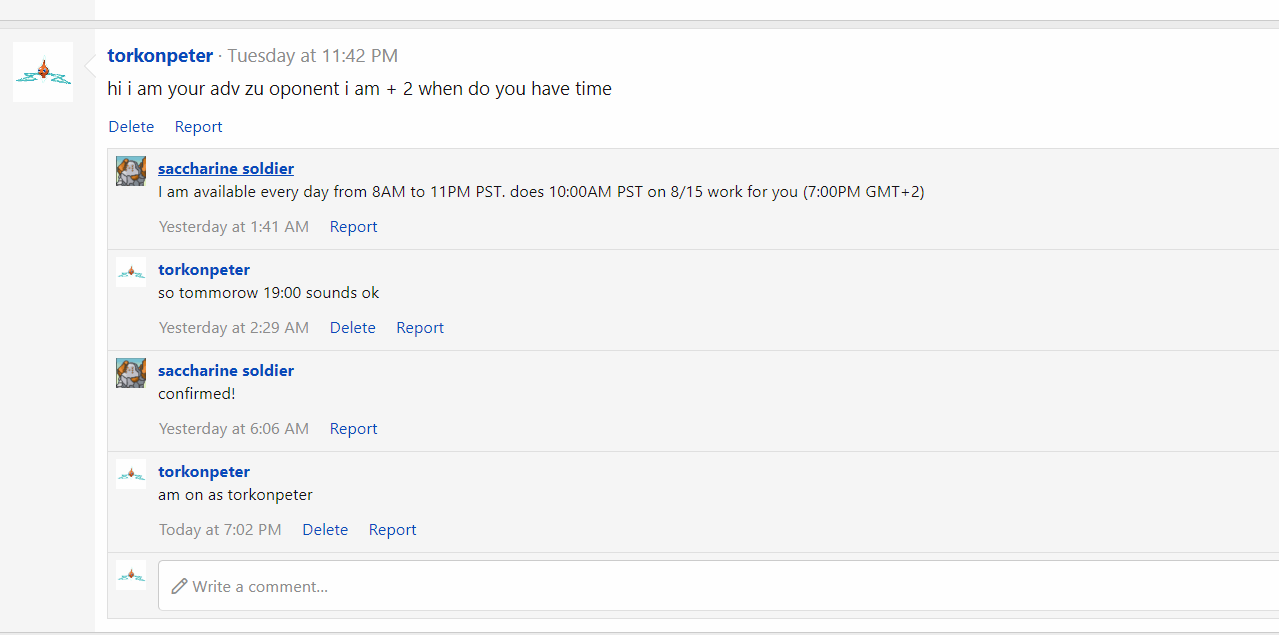1279x635 pixels.
Task: Click pencil icon in comment field
Action: 179,586
